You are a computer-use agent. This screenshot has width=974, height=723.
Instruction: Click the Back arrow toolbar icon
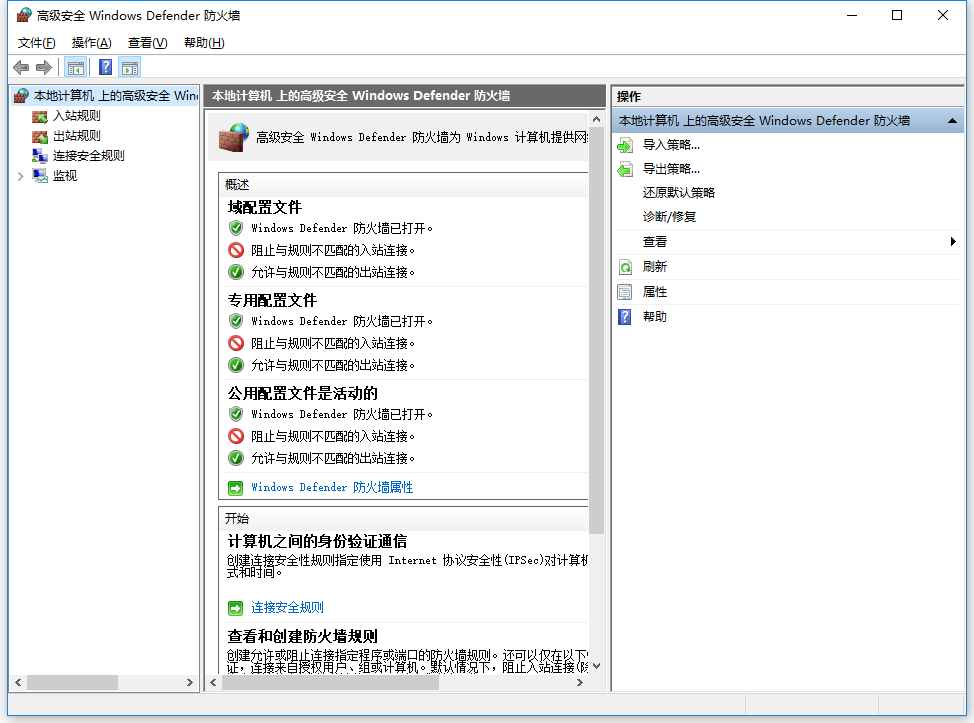pos(21,67)
